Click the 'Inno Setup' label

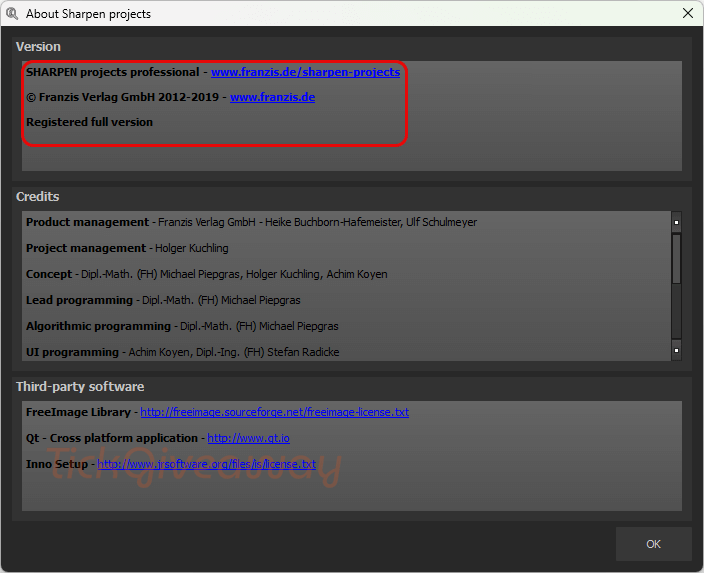[x=57, y=464]
